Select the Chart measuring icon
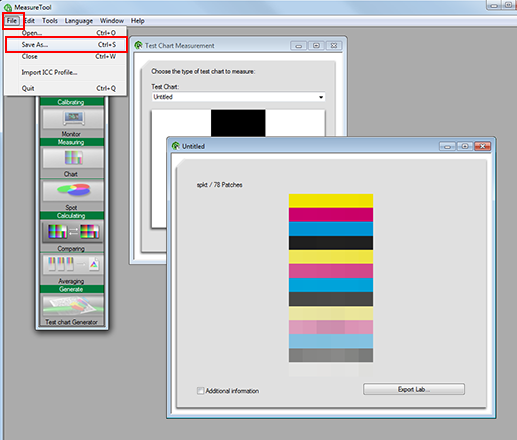517x440 pixels. click(x=72, y=158)
